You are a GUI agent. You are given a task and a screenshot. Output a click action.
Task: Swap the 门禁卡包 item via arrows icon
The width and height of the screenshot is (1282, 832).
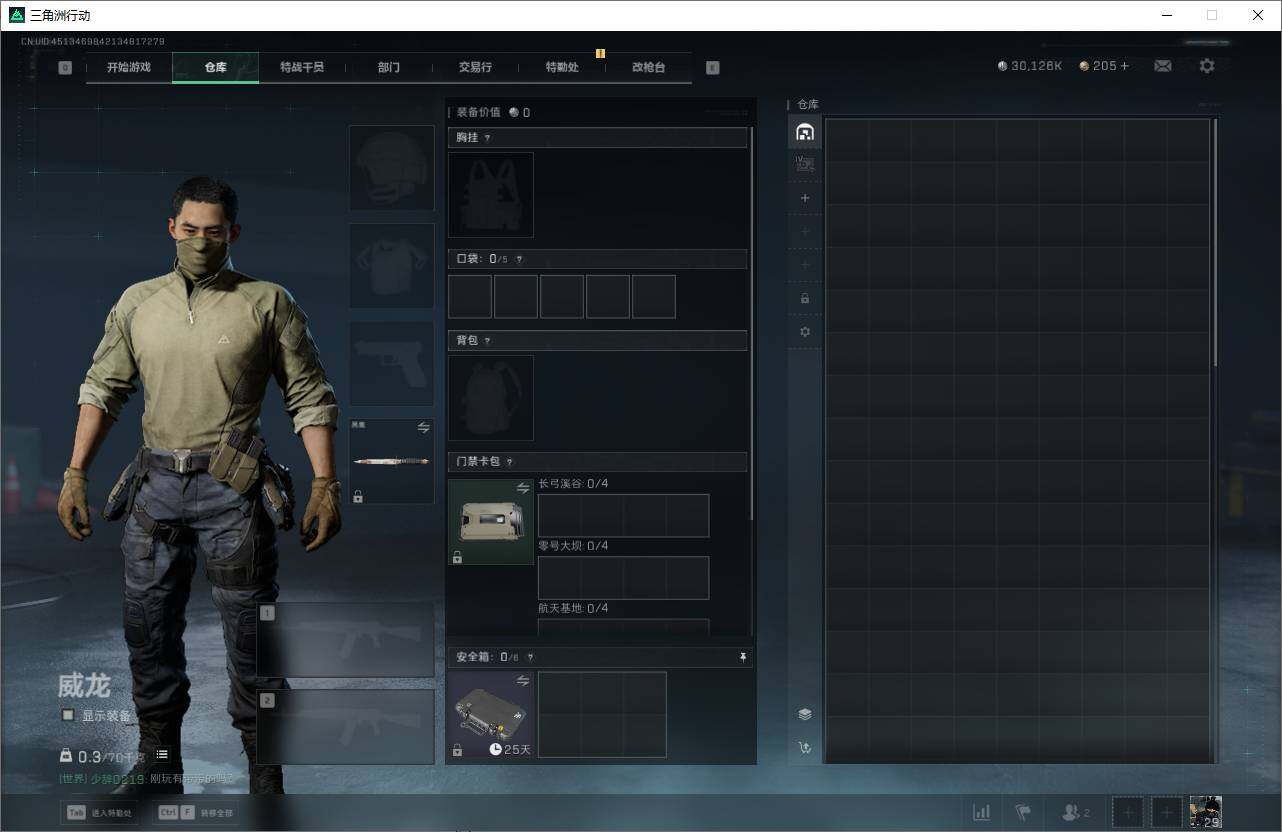tap(523, 488)
